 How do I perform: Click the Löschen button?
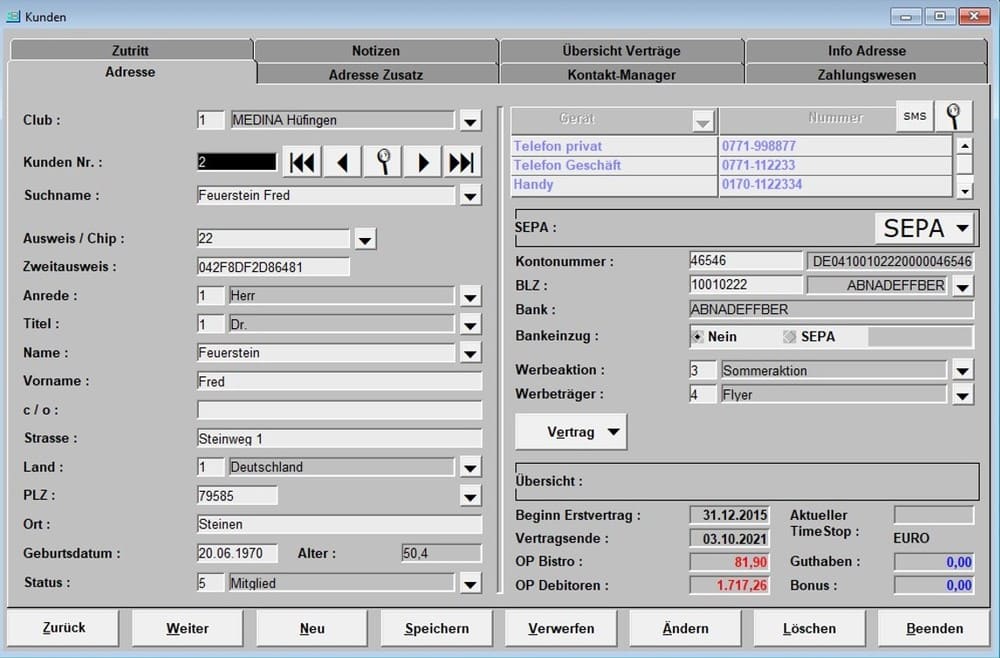[809, 628]
